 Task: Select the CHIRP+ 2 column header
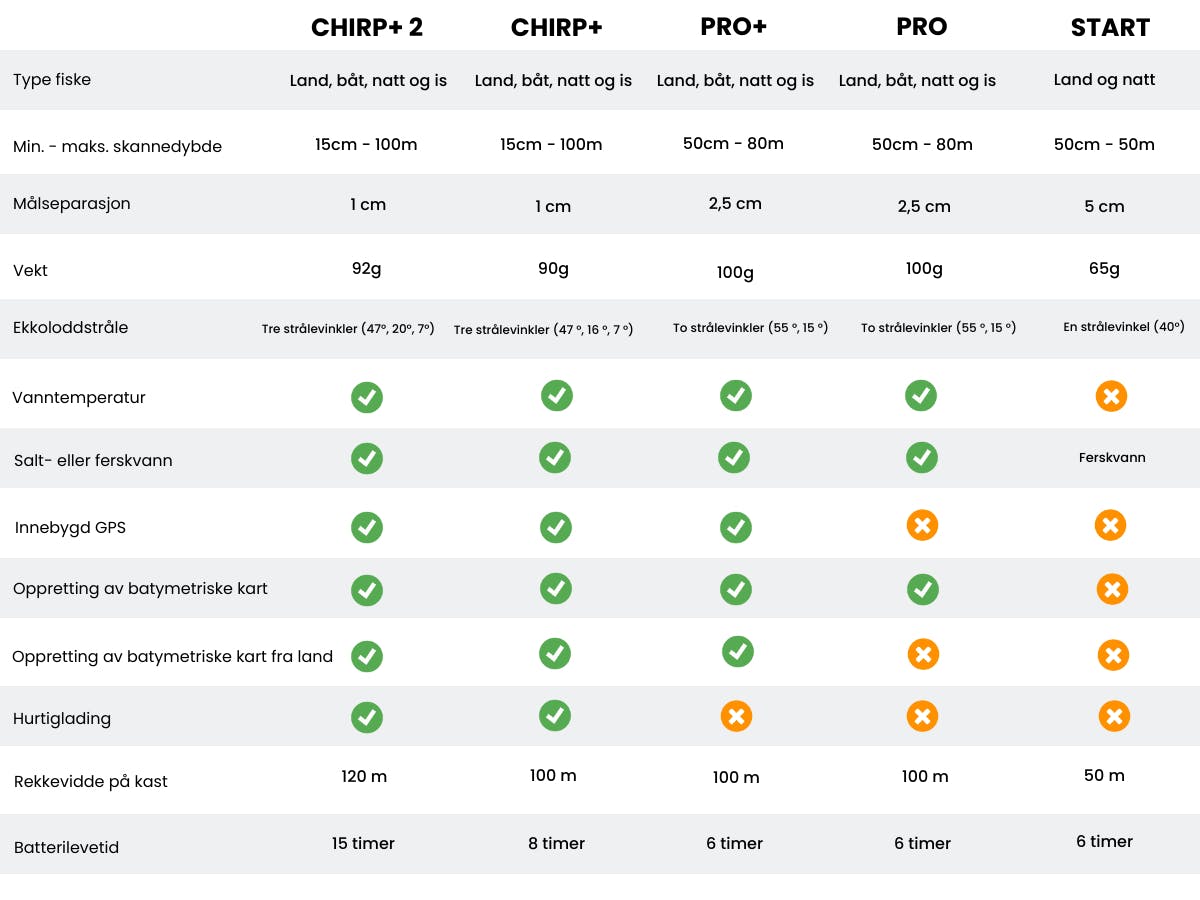367,28
